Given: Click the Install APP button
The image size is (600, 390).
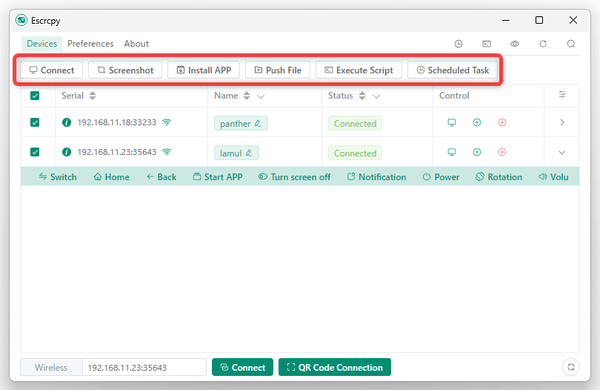Looking at the screenshot, I should [204, 70].
